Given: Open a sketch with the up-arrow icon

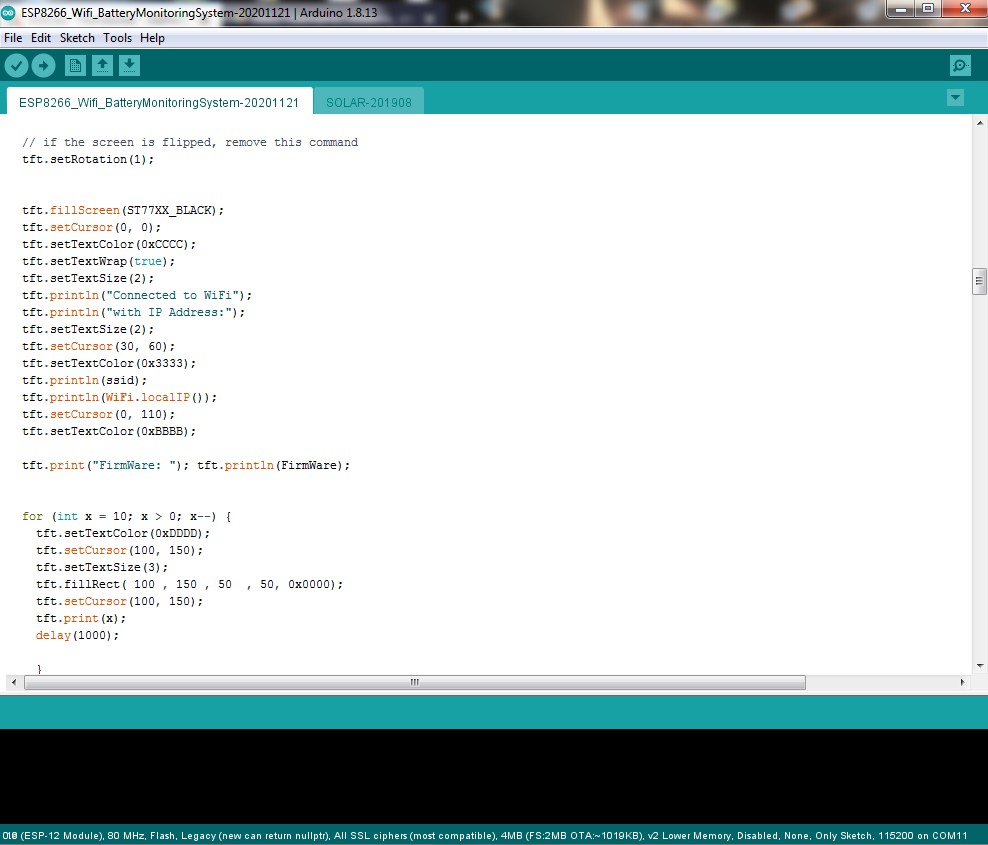Looking at the screenshot, I should coord(102,66).
